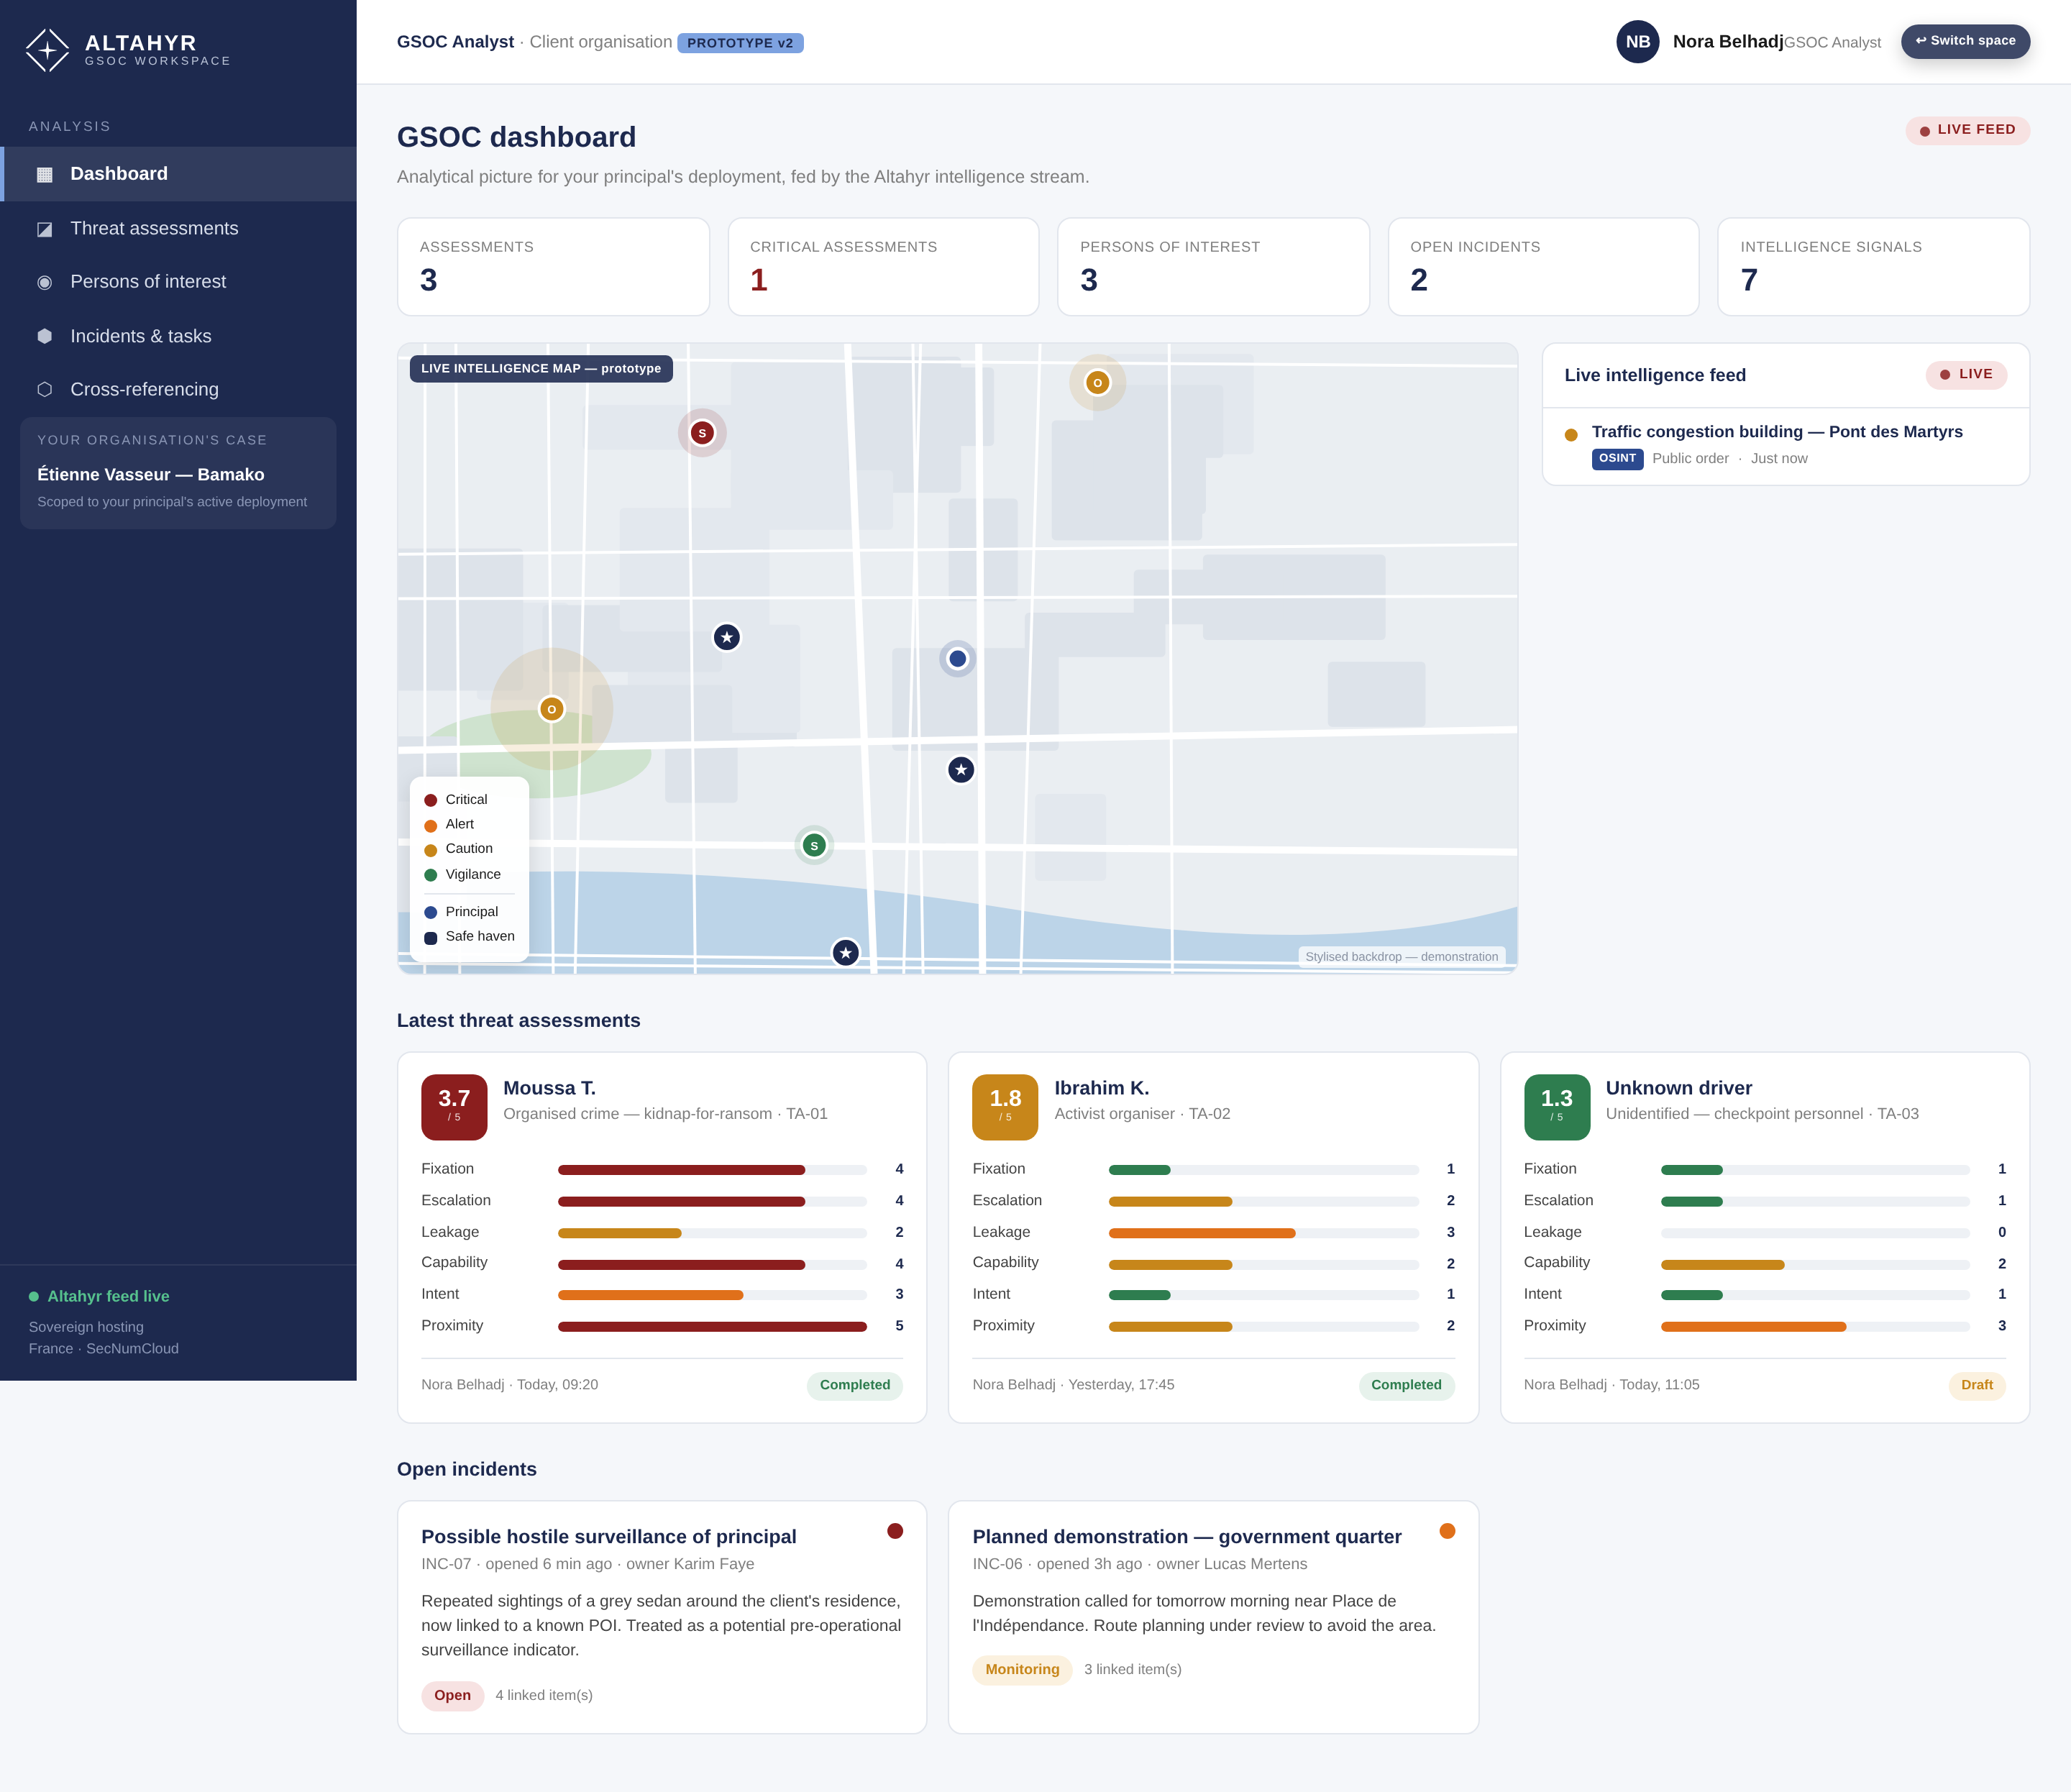Click the OSINT source tag

pyautogui.click(x=1617, y=458)
